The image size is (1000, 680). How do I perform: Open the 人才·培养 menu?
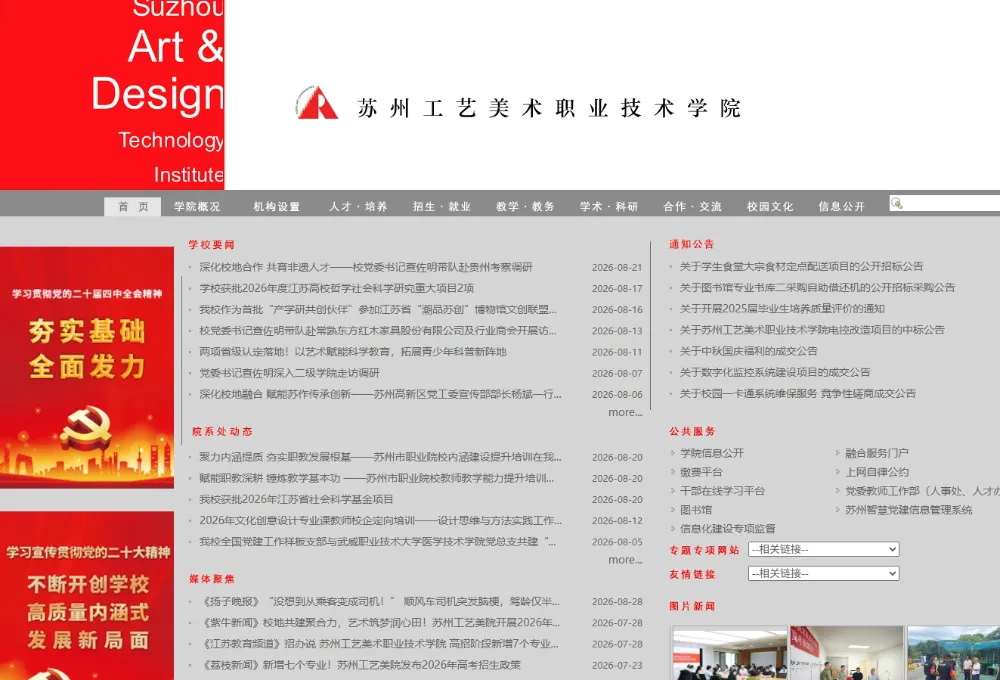[x=358, y=206]
